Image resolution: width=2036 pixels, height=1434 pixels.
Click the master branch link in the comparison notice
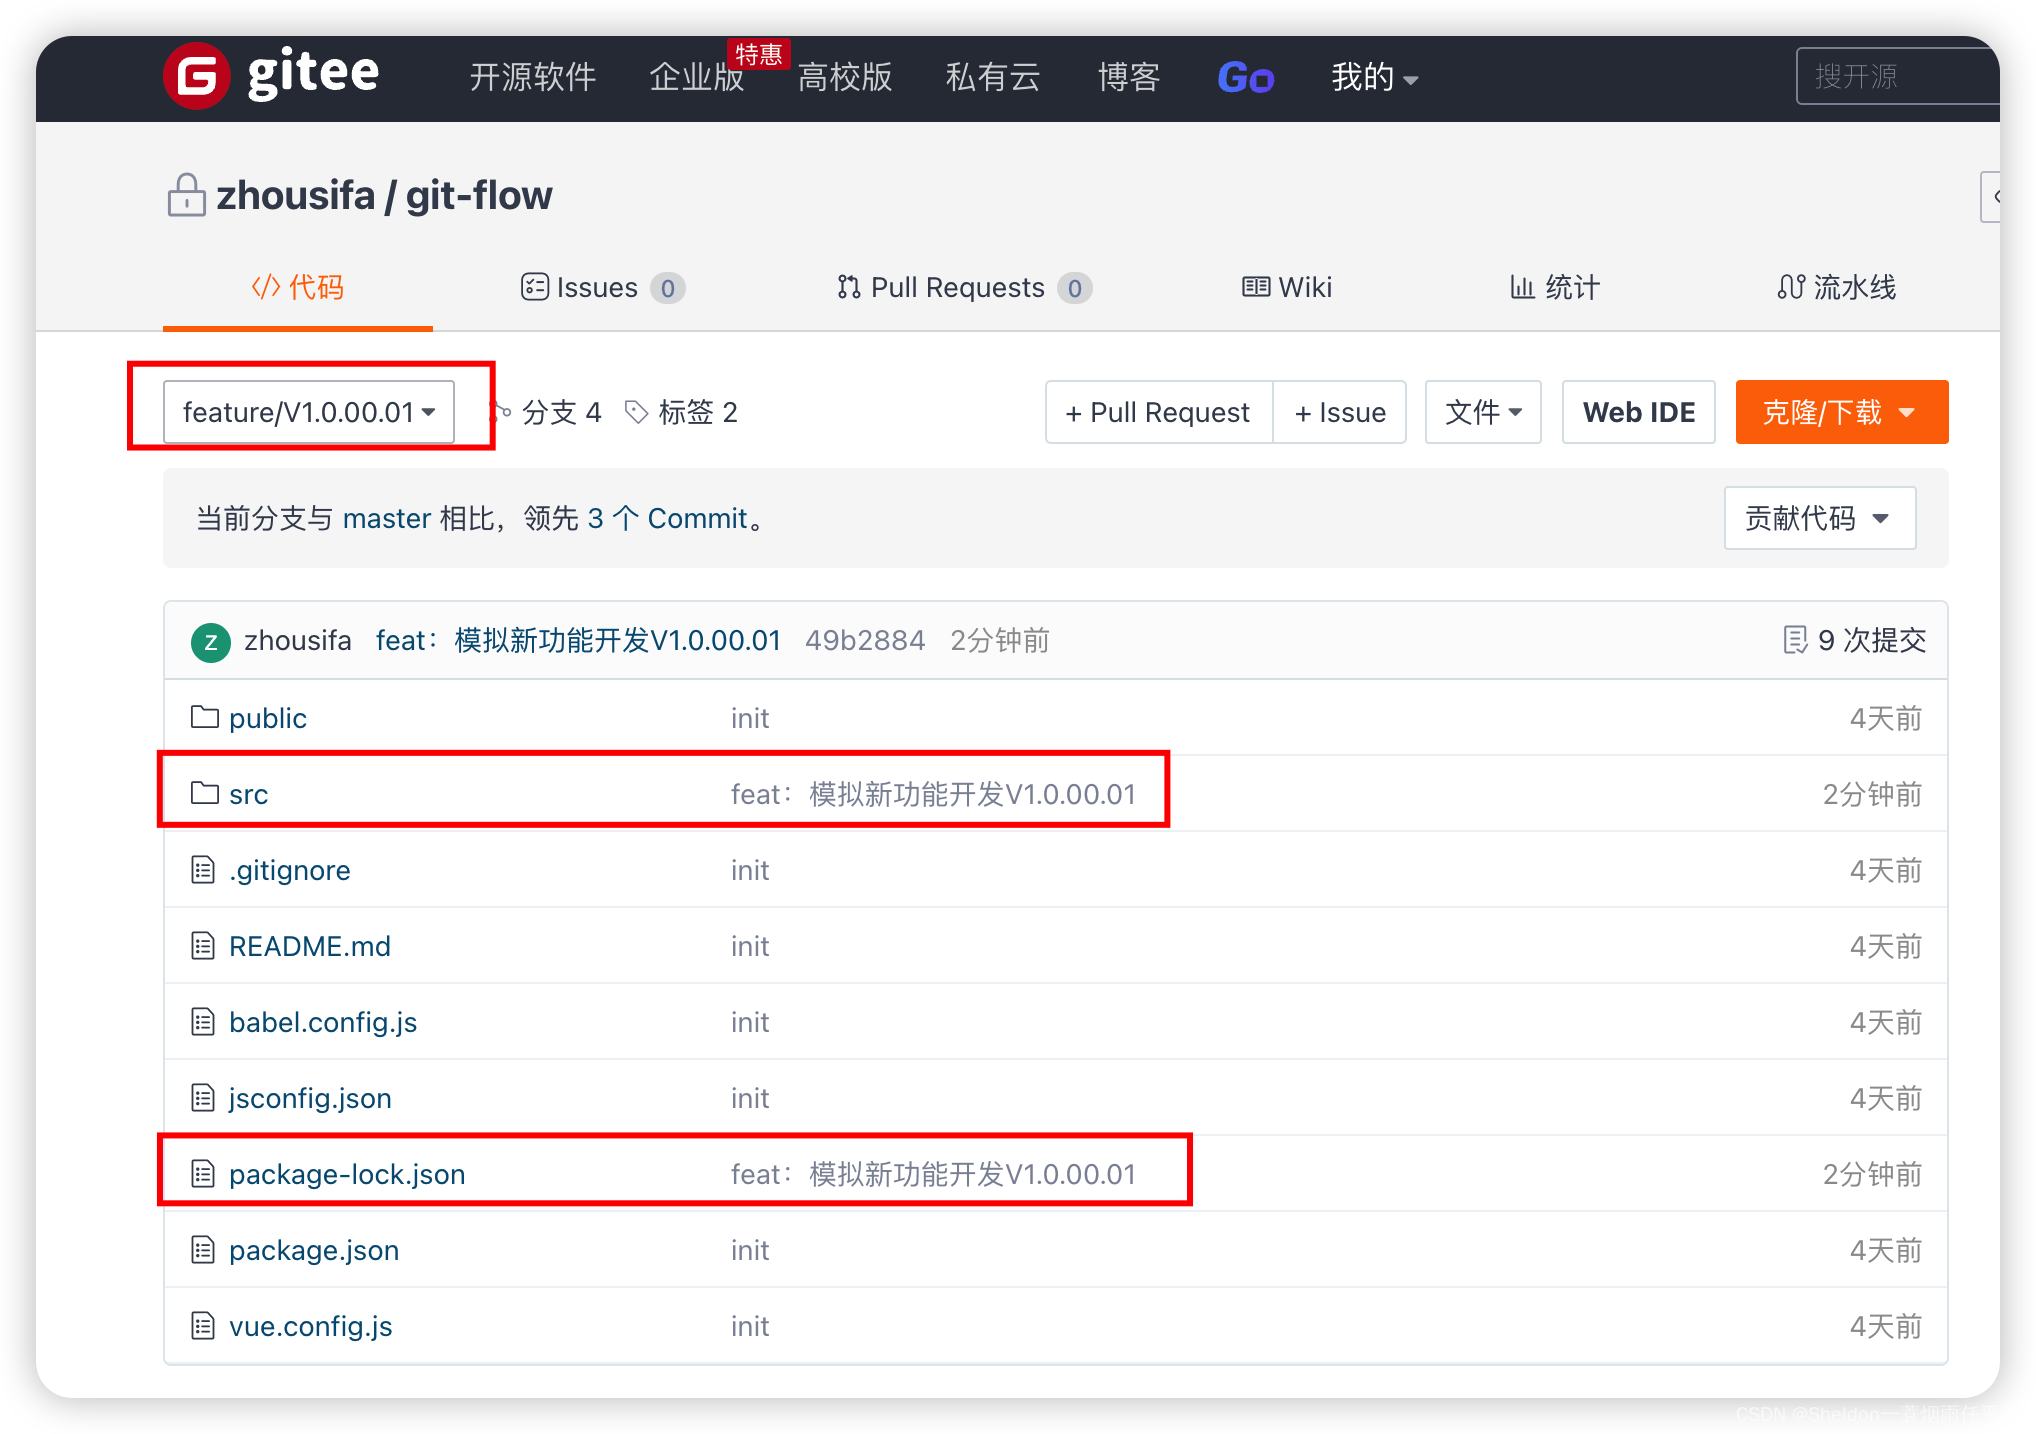tap(387, 518)
